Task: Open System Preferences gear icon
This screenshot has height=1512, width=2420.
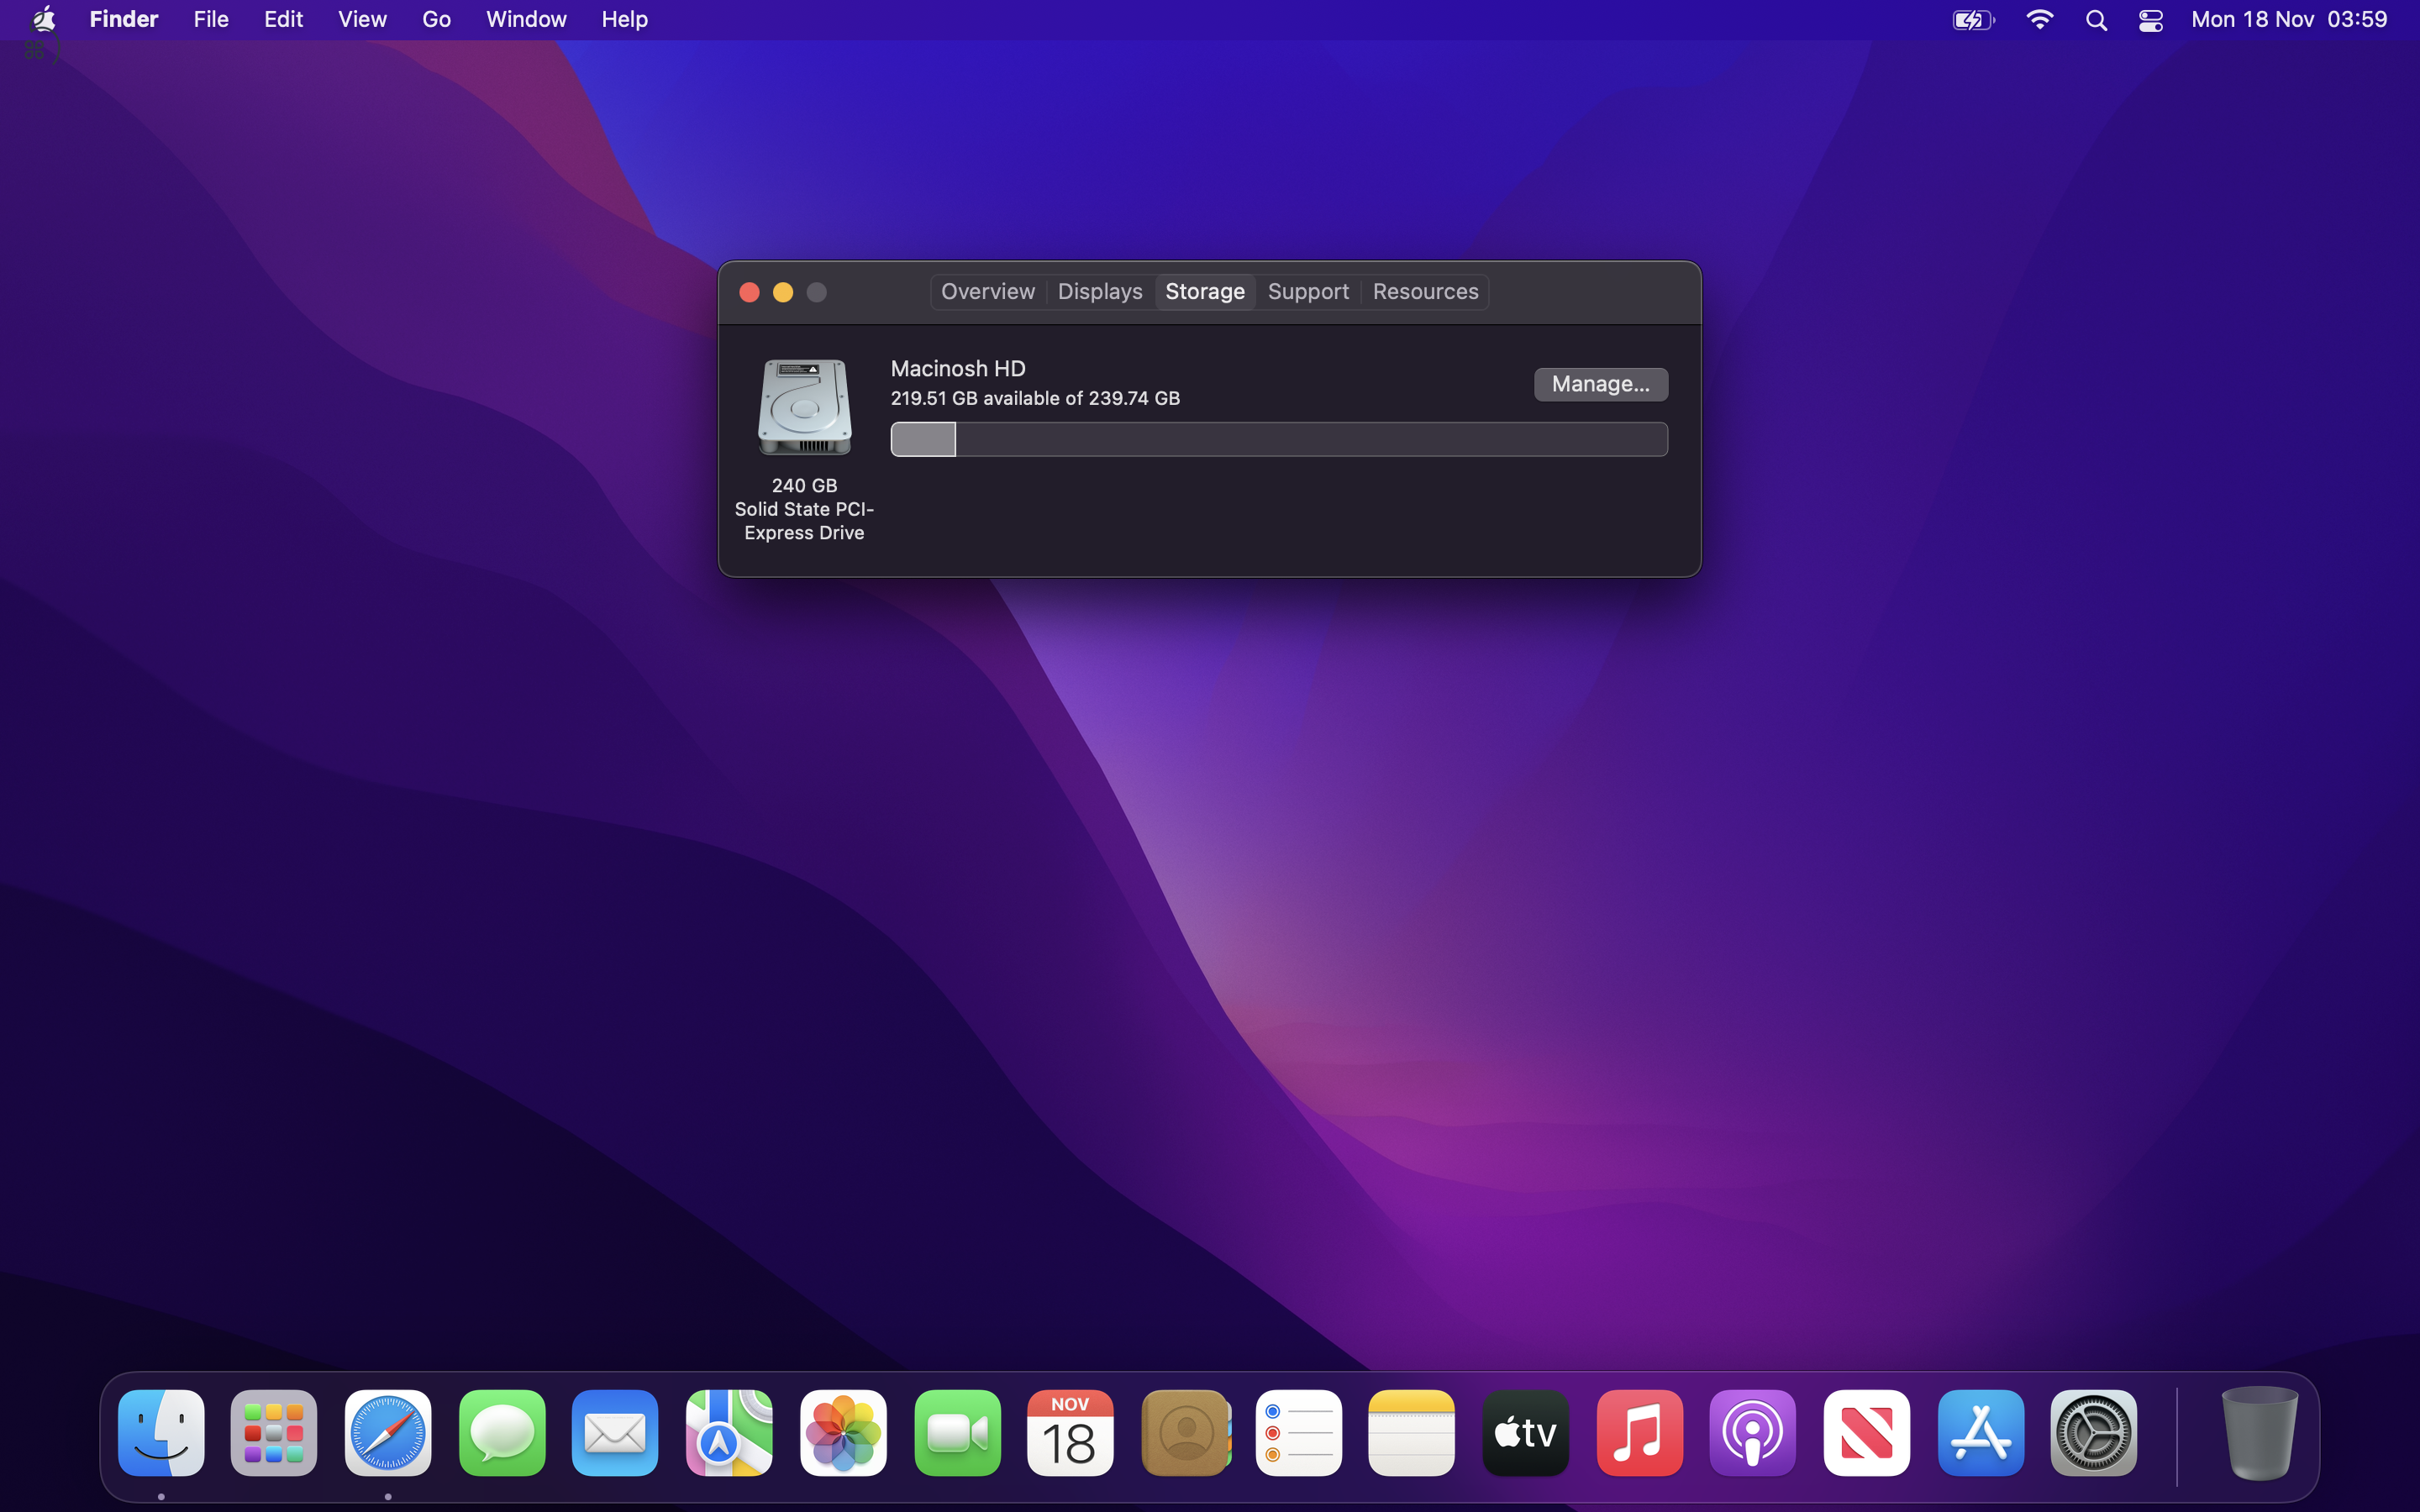Action: click(2093, 1432)
